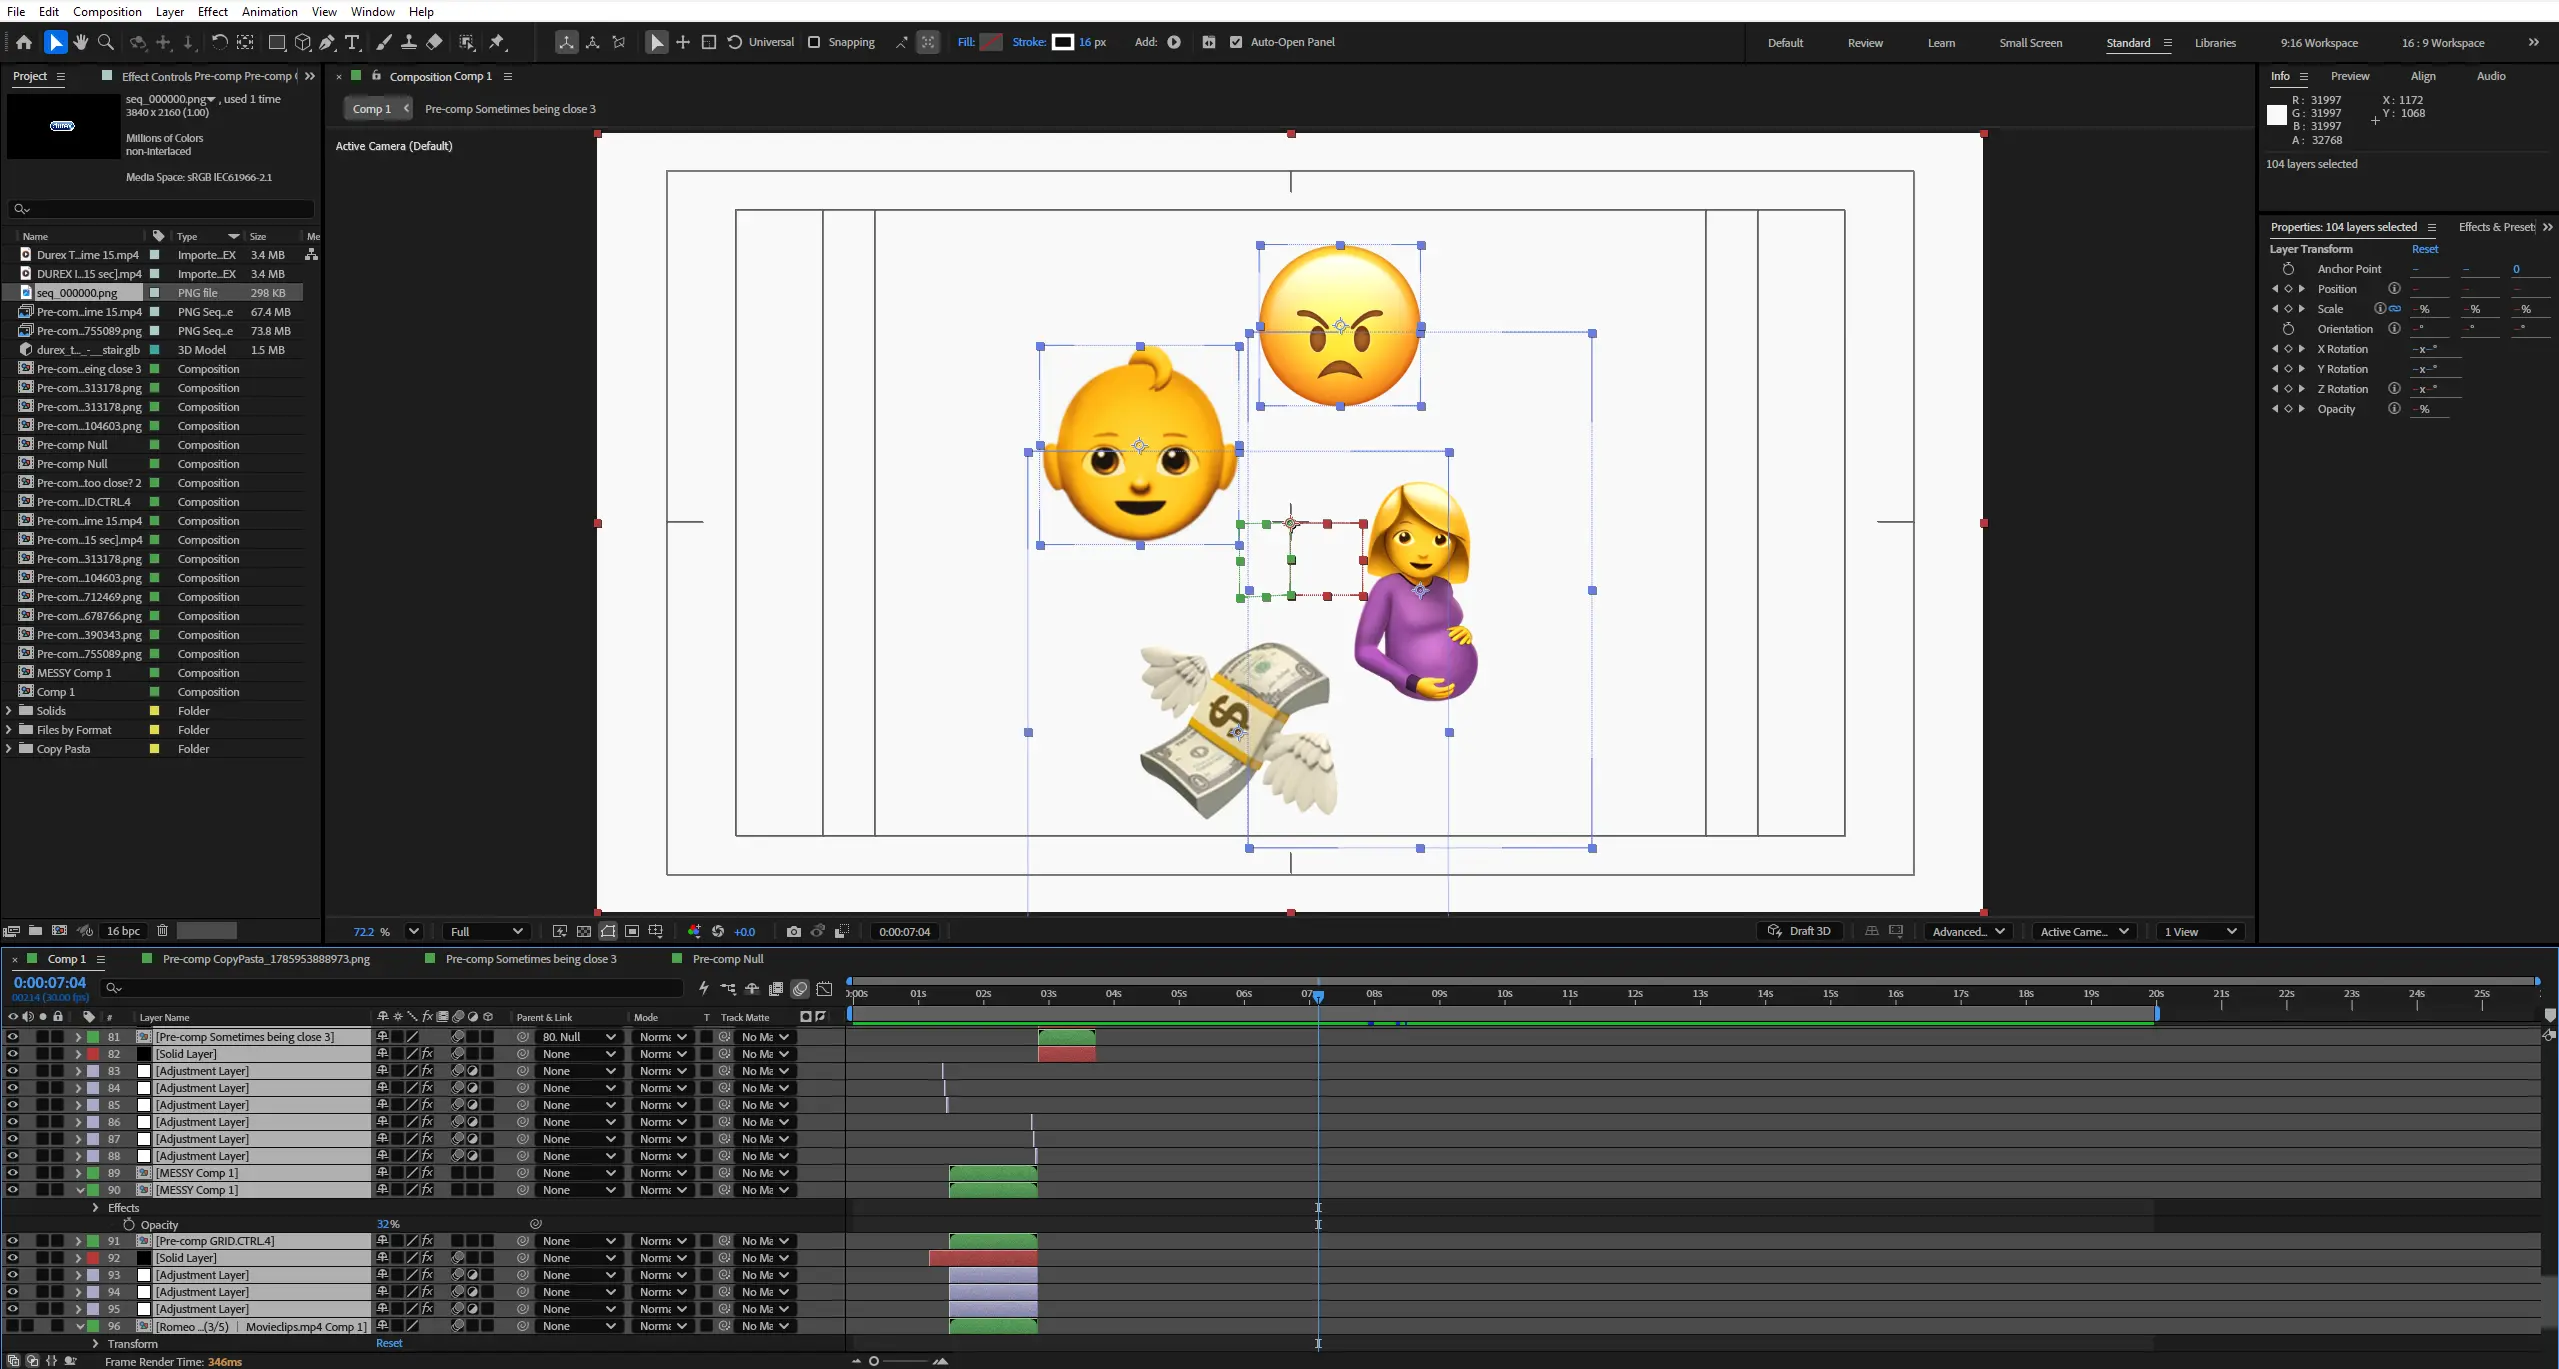Select the Clone Stamp tool

pos(408,42)
